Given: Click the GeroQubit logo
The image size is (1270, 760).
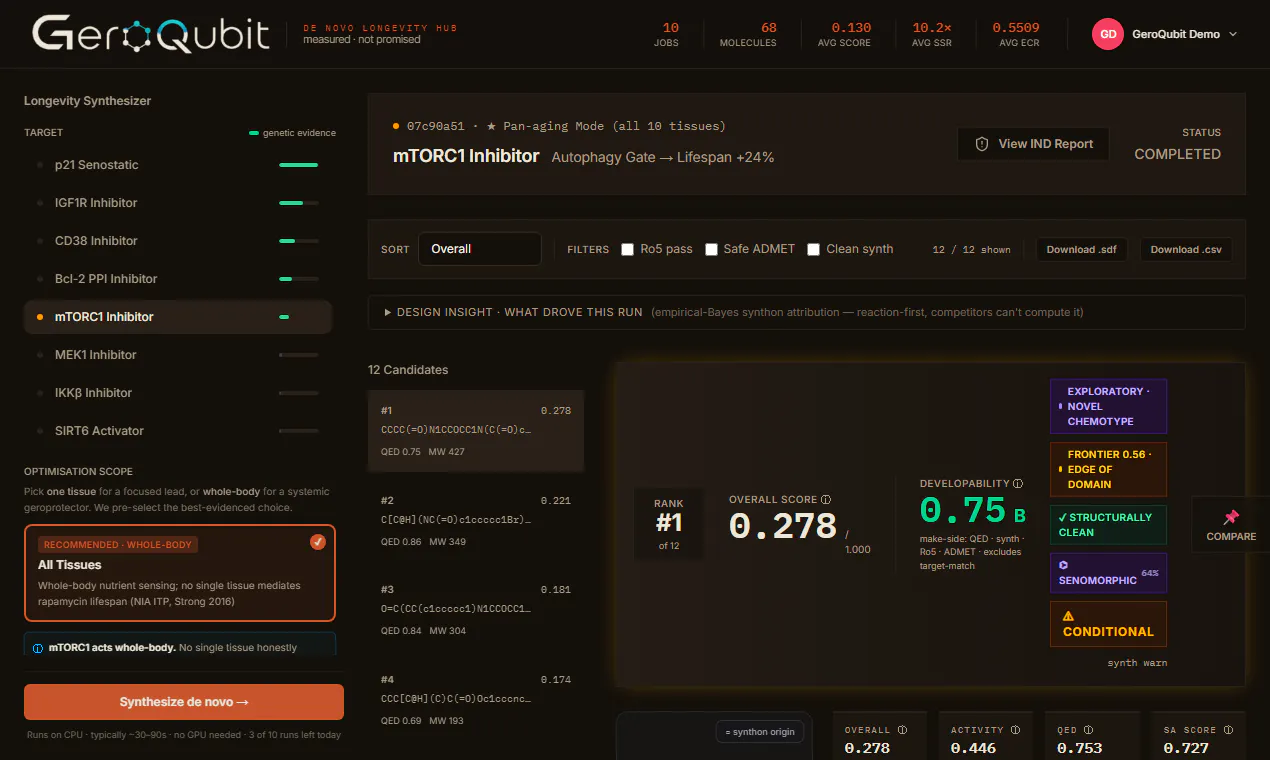Looking at the screenshot, I should tap(151, 34).
